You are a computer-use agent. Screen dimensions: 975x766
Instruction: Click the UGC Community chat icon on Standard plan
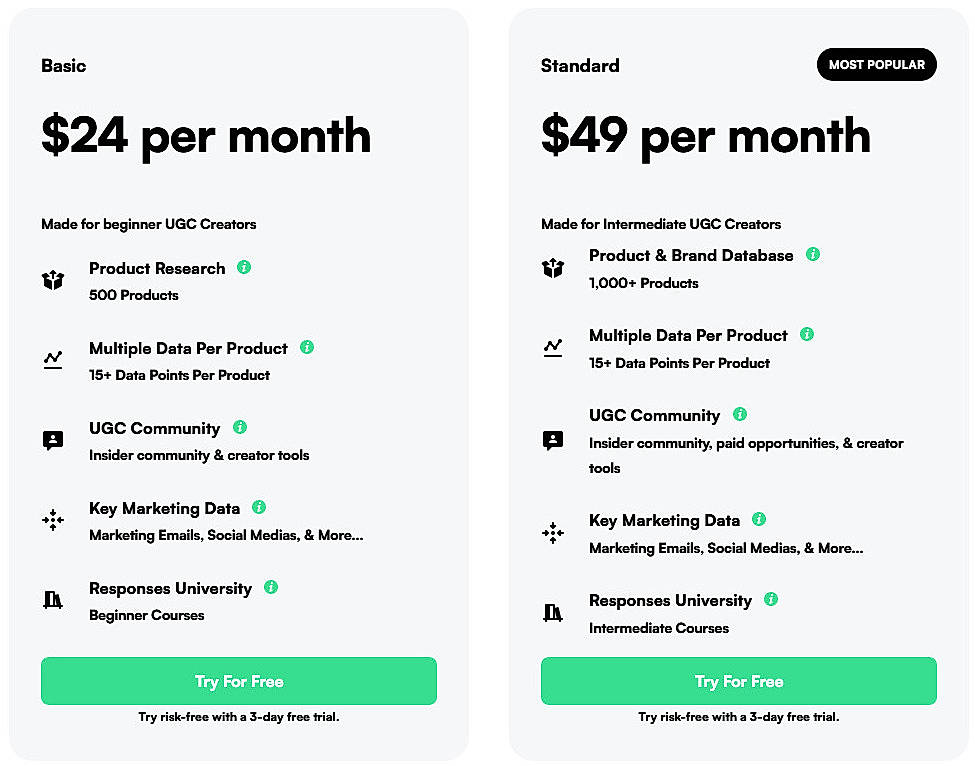(553, 440)
